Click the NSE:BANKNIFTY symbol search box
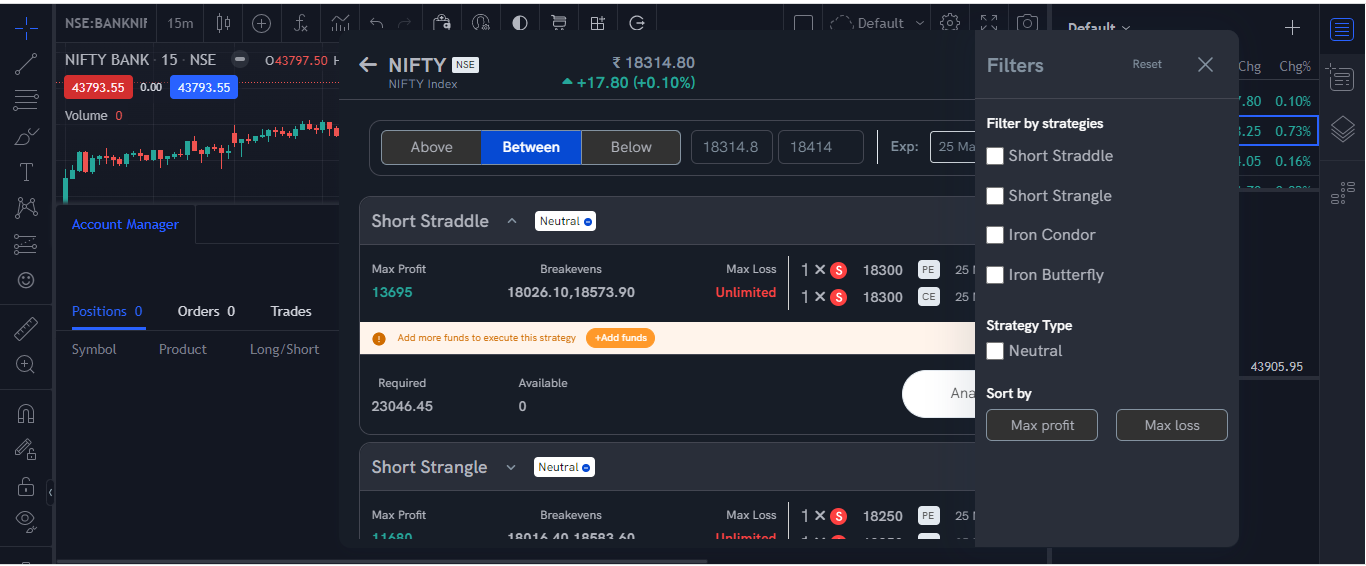This screenshot has width=1366, height=566. 105,23
